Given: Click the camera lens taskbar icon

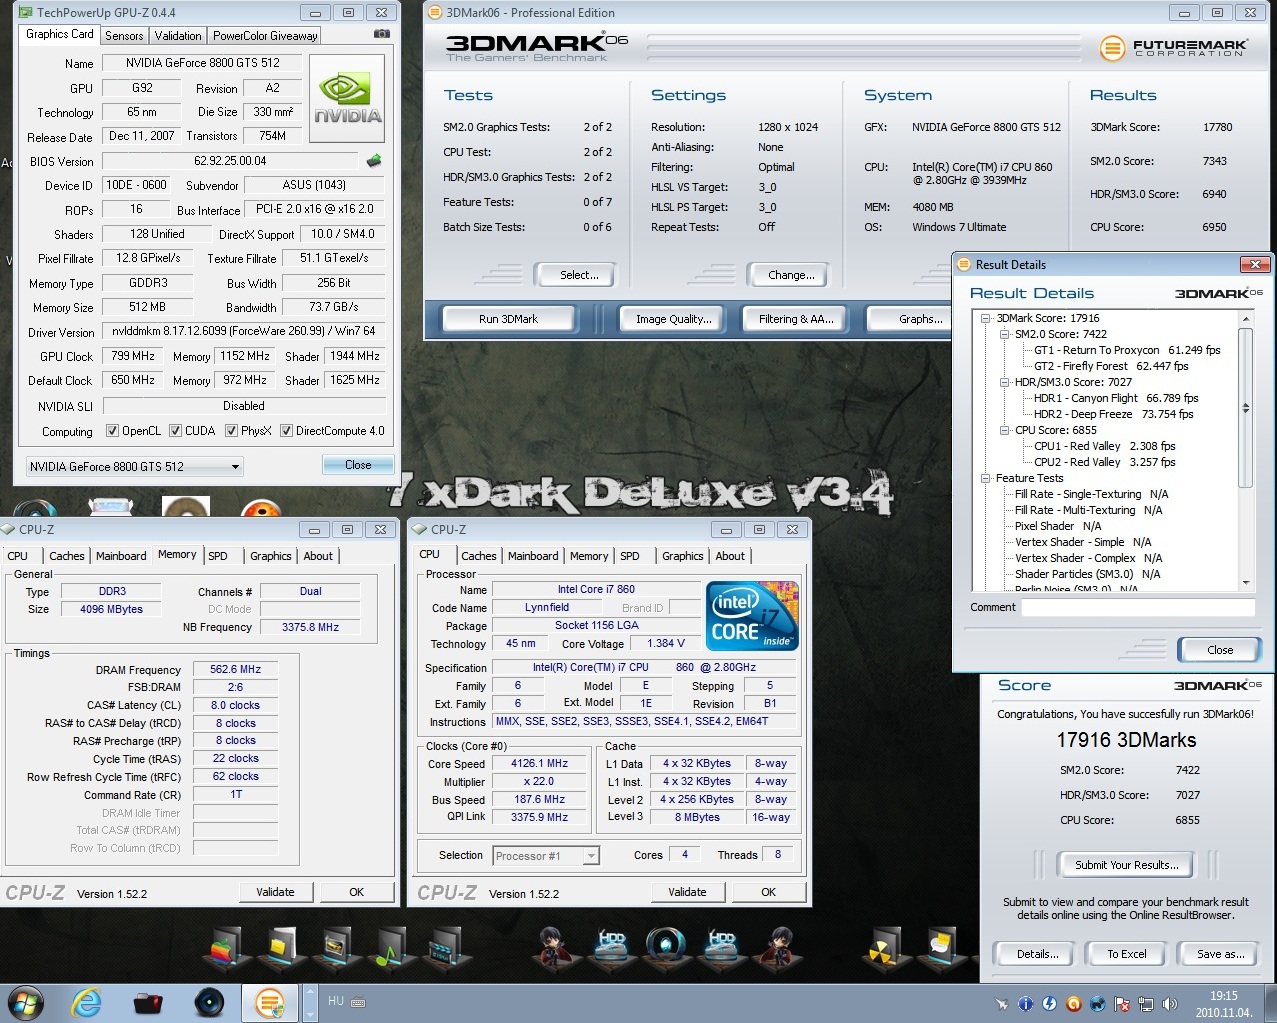Looking at the screenshot, I should click(x=209, y=1002).
